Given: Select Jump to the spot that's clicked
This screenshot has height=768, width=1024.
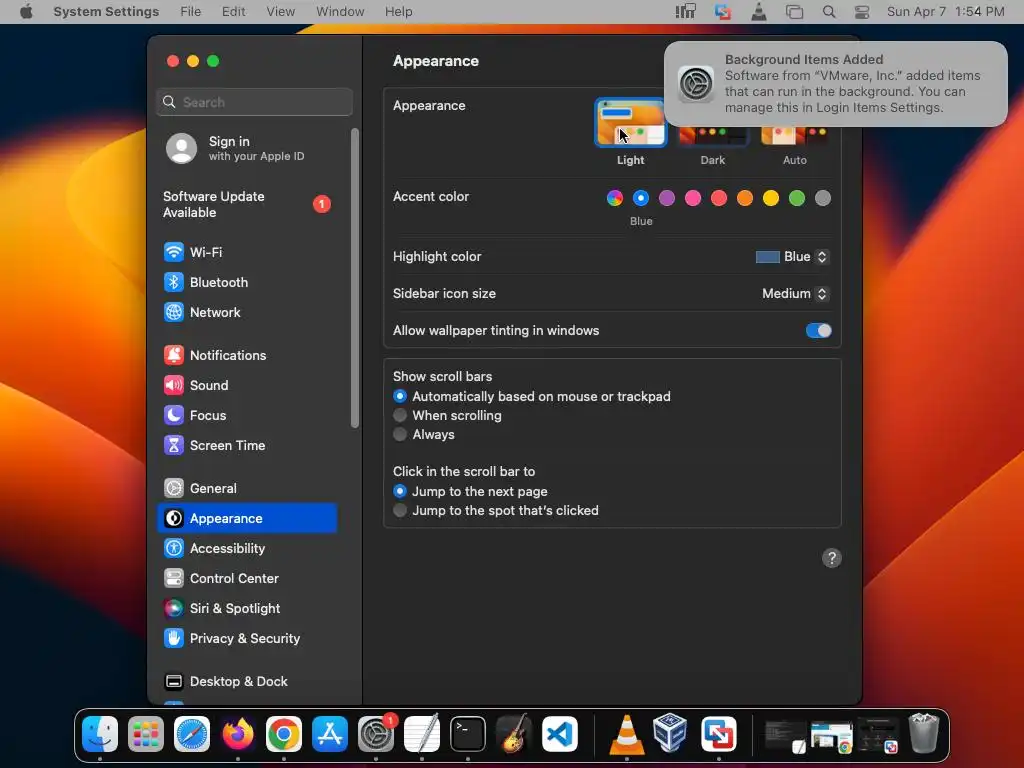Looking at the screenshot, I should [400, 510].
